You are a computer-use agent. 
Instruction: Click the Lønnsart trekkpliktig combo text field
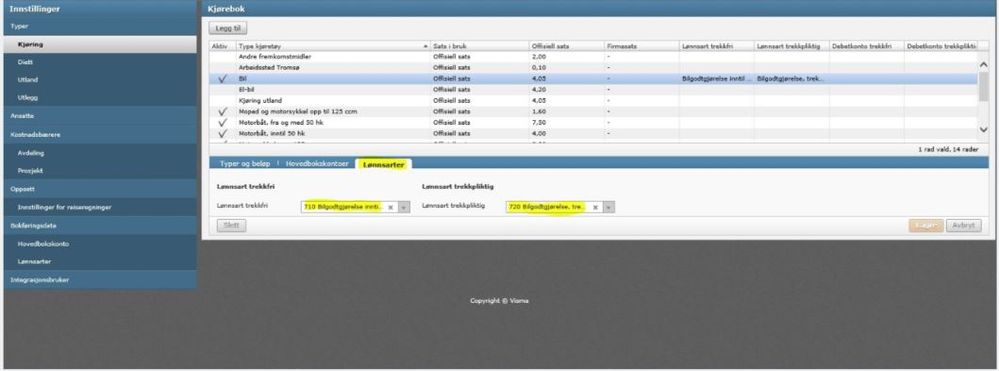pos(549,207)
